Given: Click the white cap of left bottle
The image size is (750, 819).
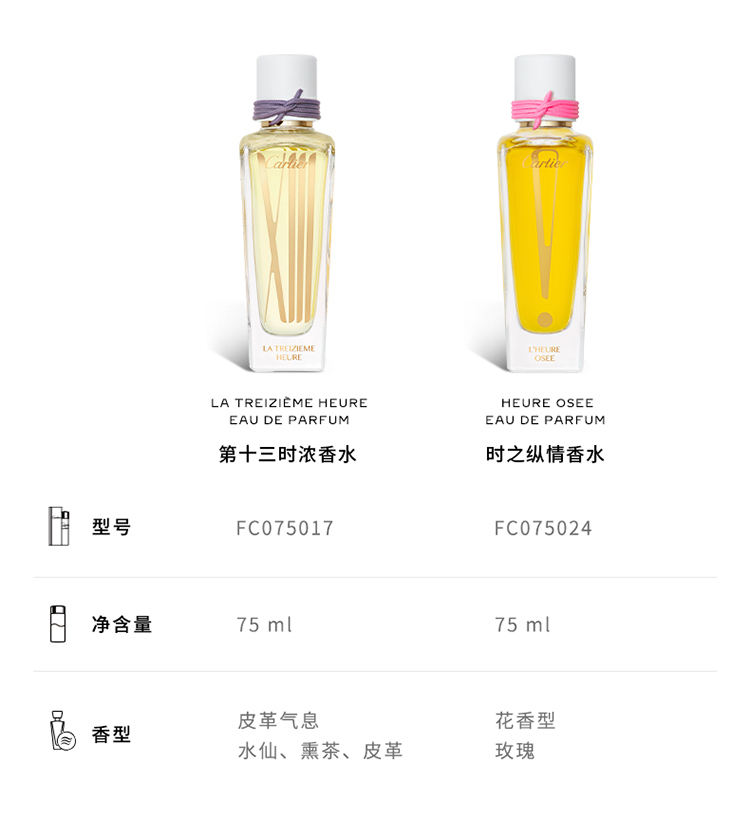Looking at the screenshot, I should [287, 76].
